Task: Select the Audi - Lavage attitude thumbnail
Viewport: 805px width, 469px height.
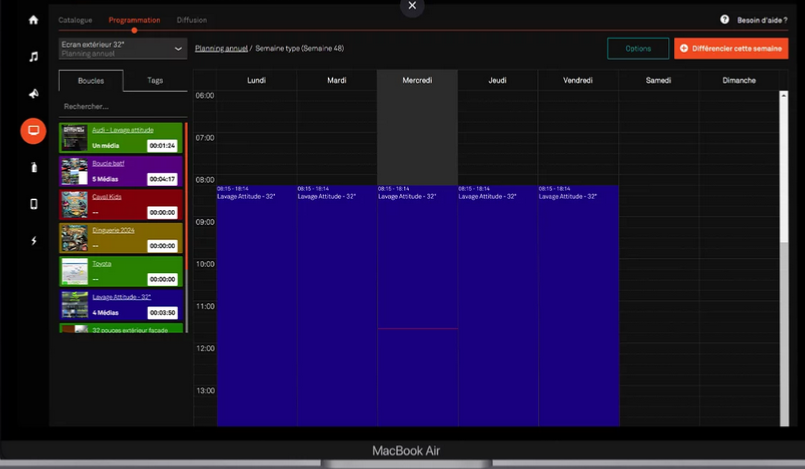Action: pos(74,138)
